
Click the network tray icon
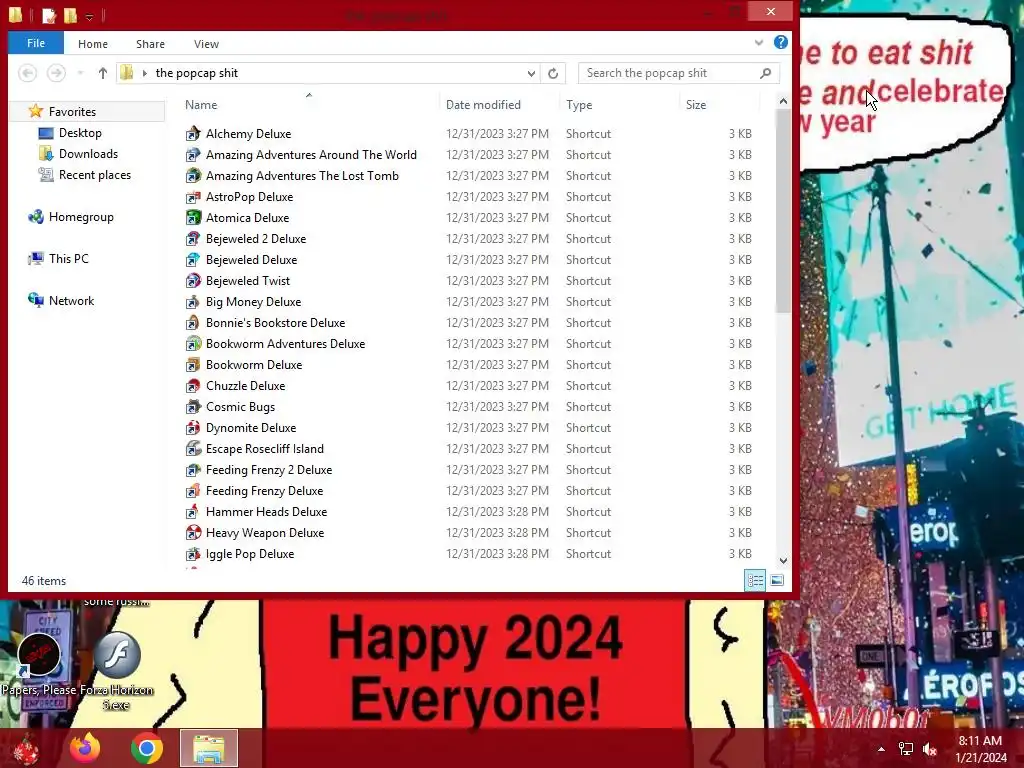pyautogui.click(x=906, y=749)
